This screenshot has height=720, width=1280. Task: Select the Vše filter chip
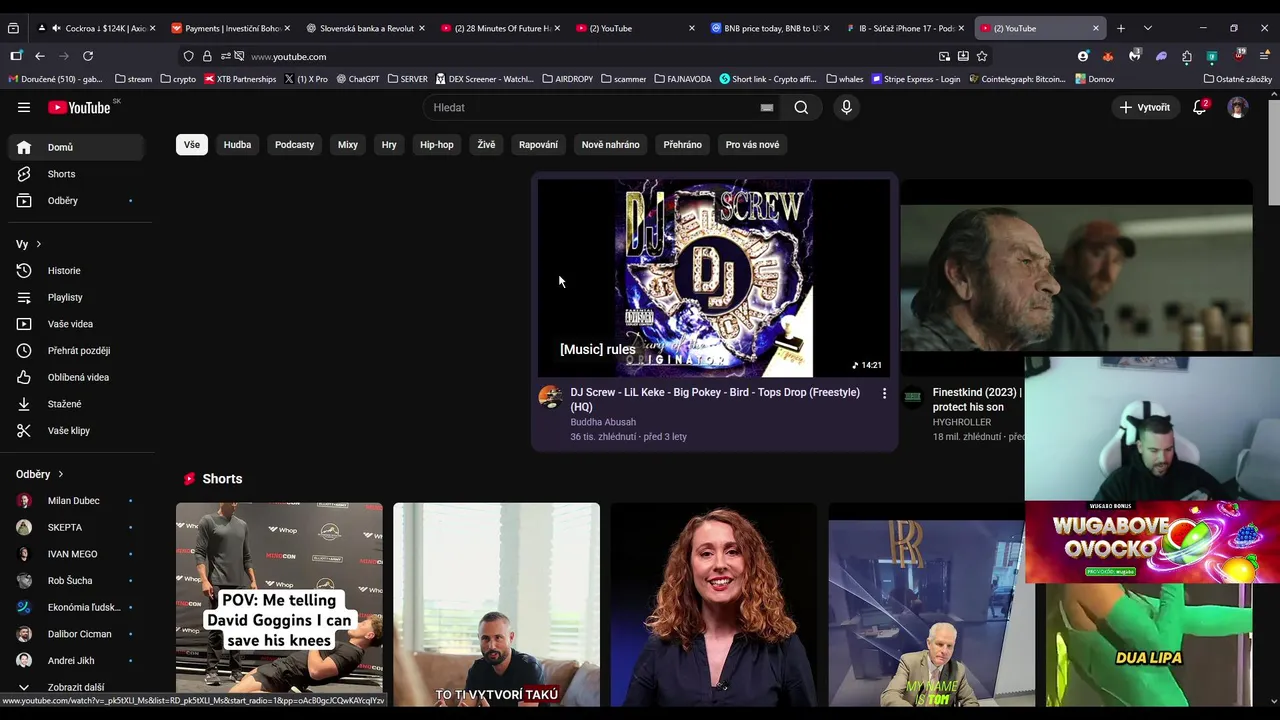[192, 144]
